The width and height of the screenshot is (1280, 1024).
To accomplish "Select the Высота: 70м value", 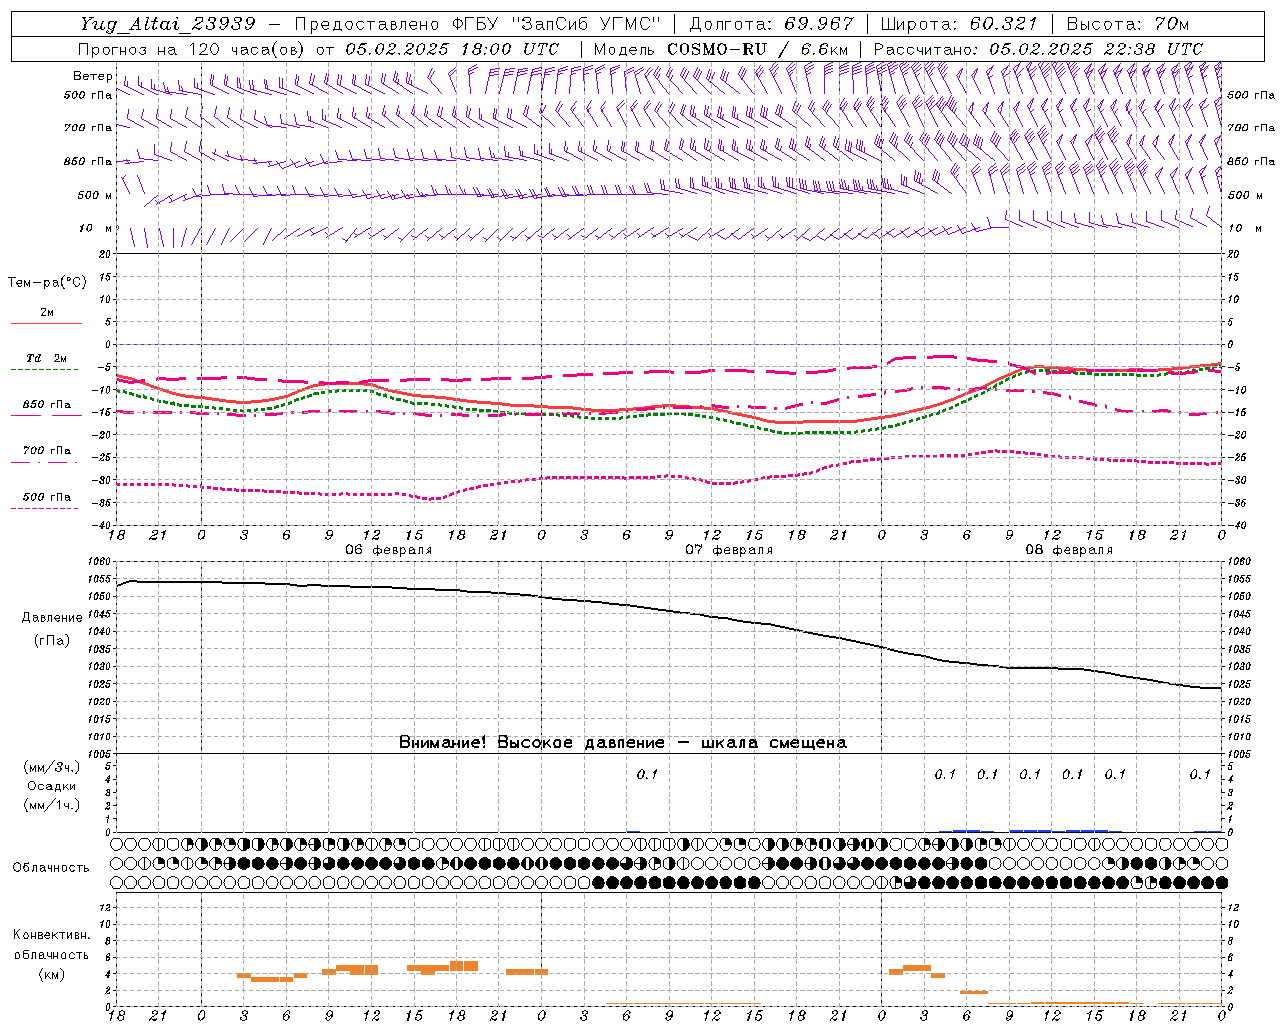I will click(1128, 24).
